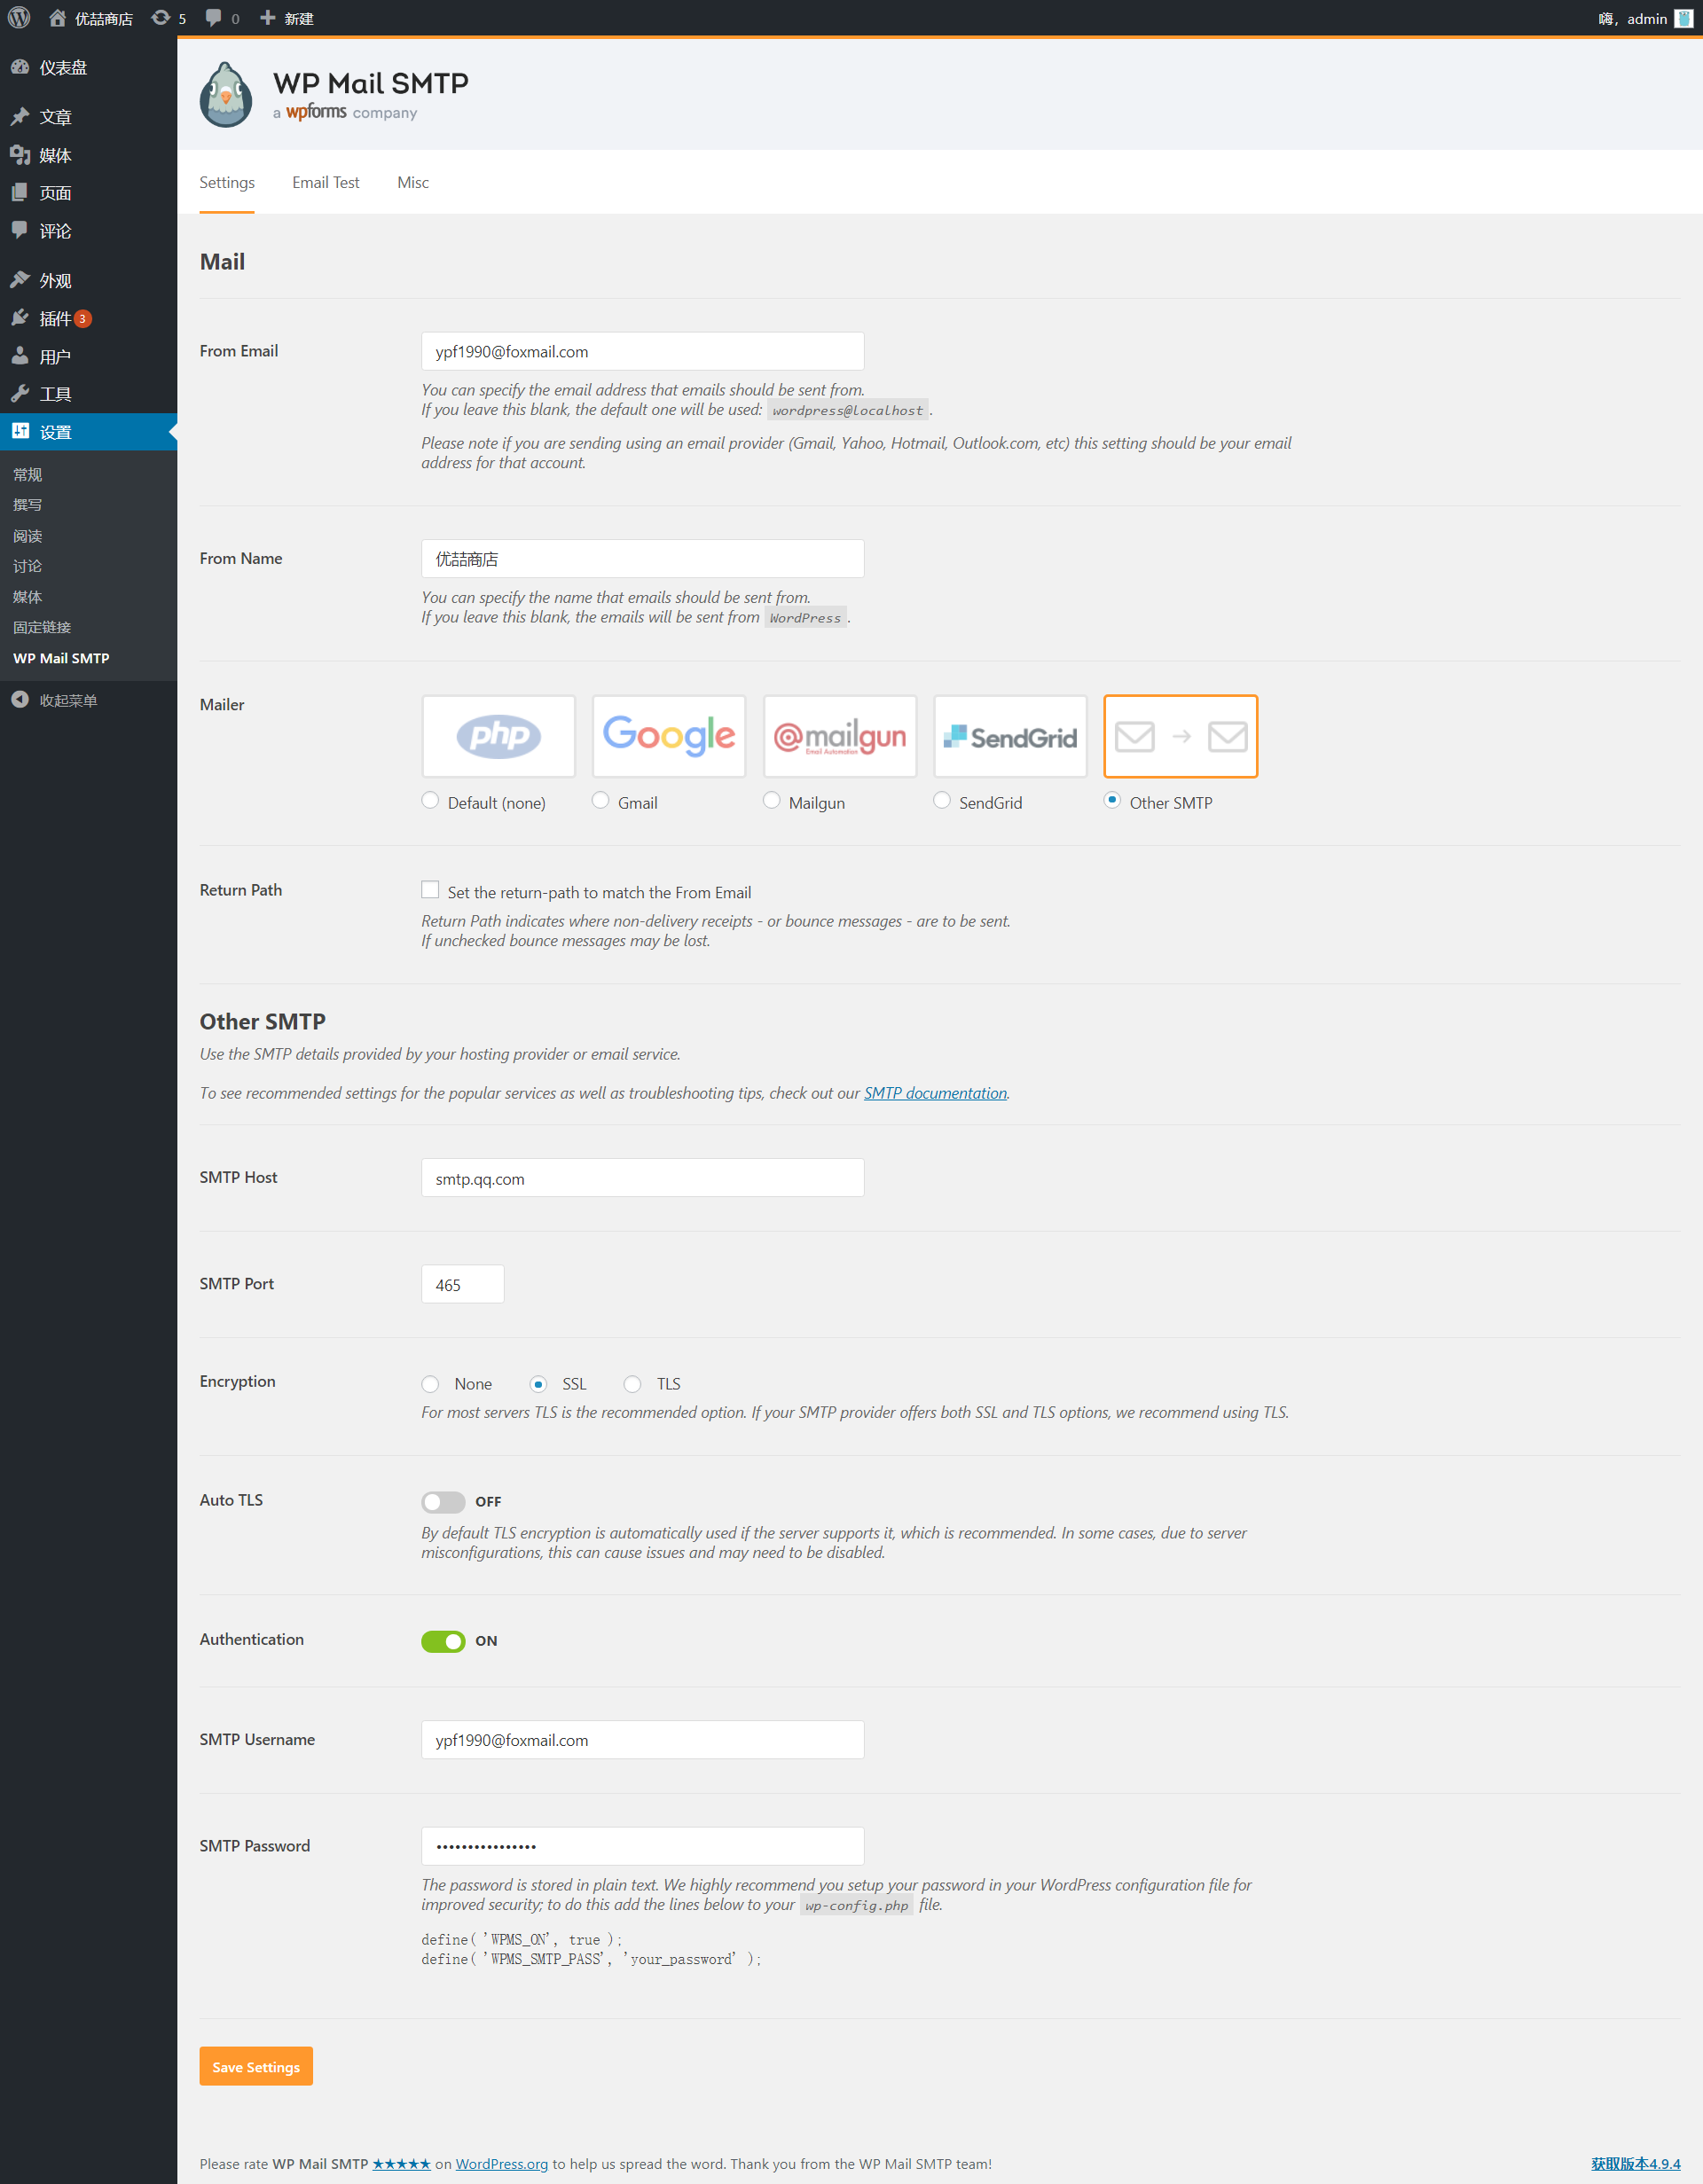Open the SMTP documentation link
1703x2184 pixels.
tap(935, 1093)
